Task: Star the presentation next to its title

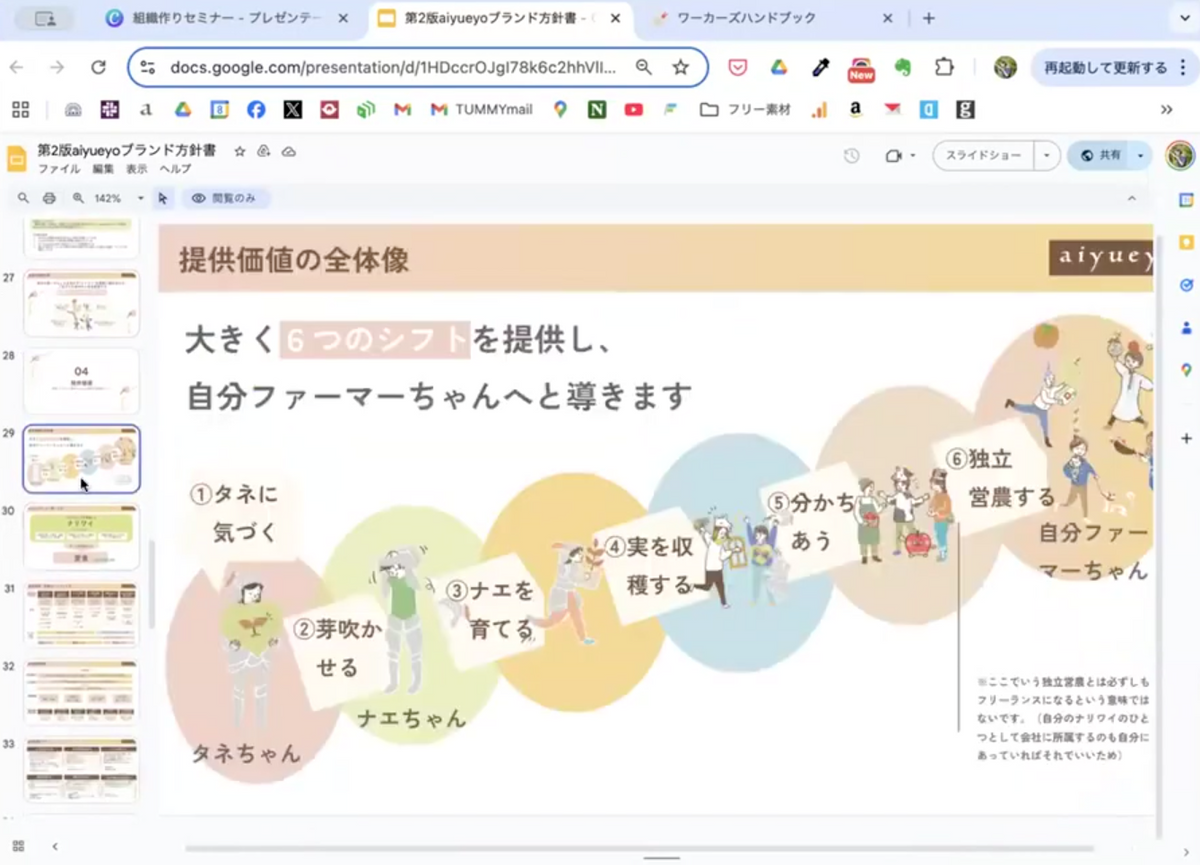Action: [240, 151]
